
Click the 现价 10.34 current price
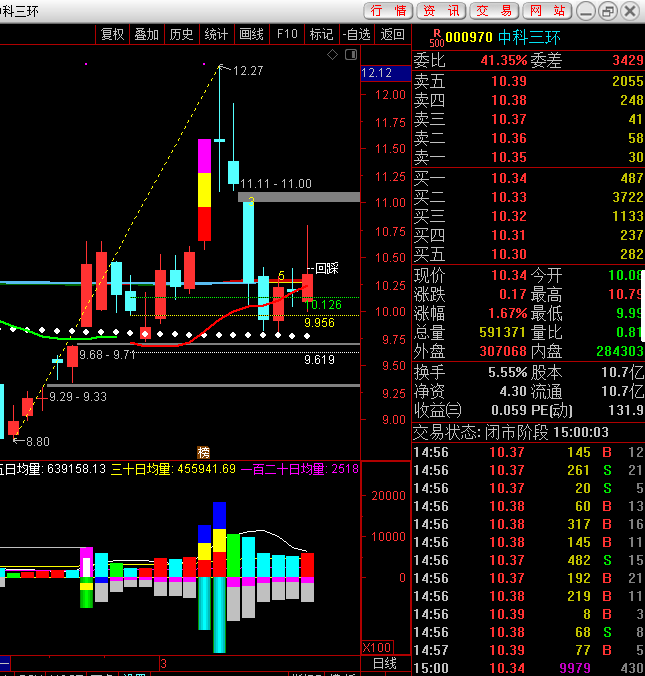509,275
